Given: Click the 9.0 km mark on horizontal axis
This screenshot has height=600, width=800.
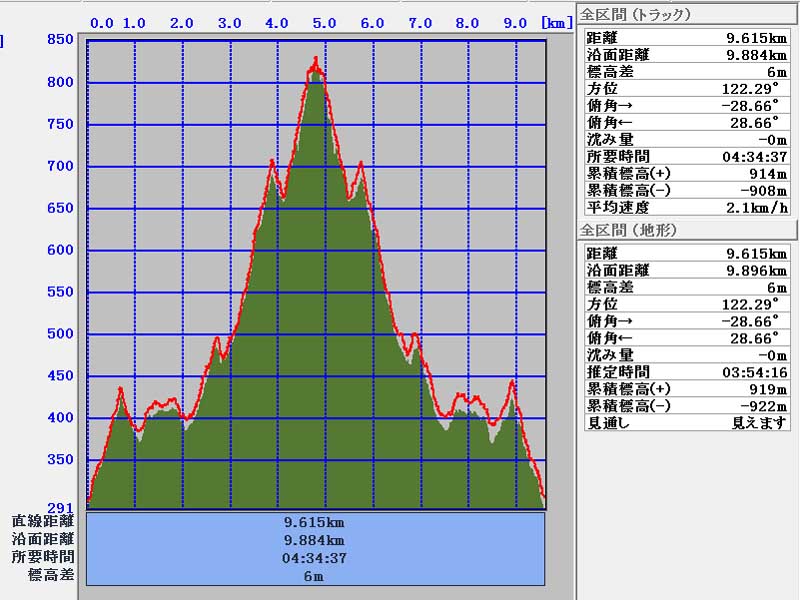Looking at the screenshot, I should 514,23.
